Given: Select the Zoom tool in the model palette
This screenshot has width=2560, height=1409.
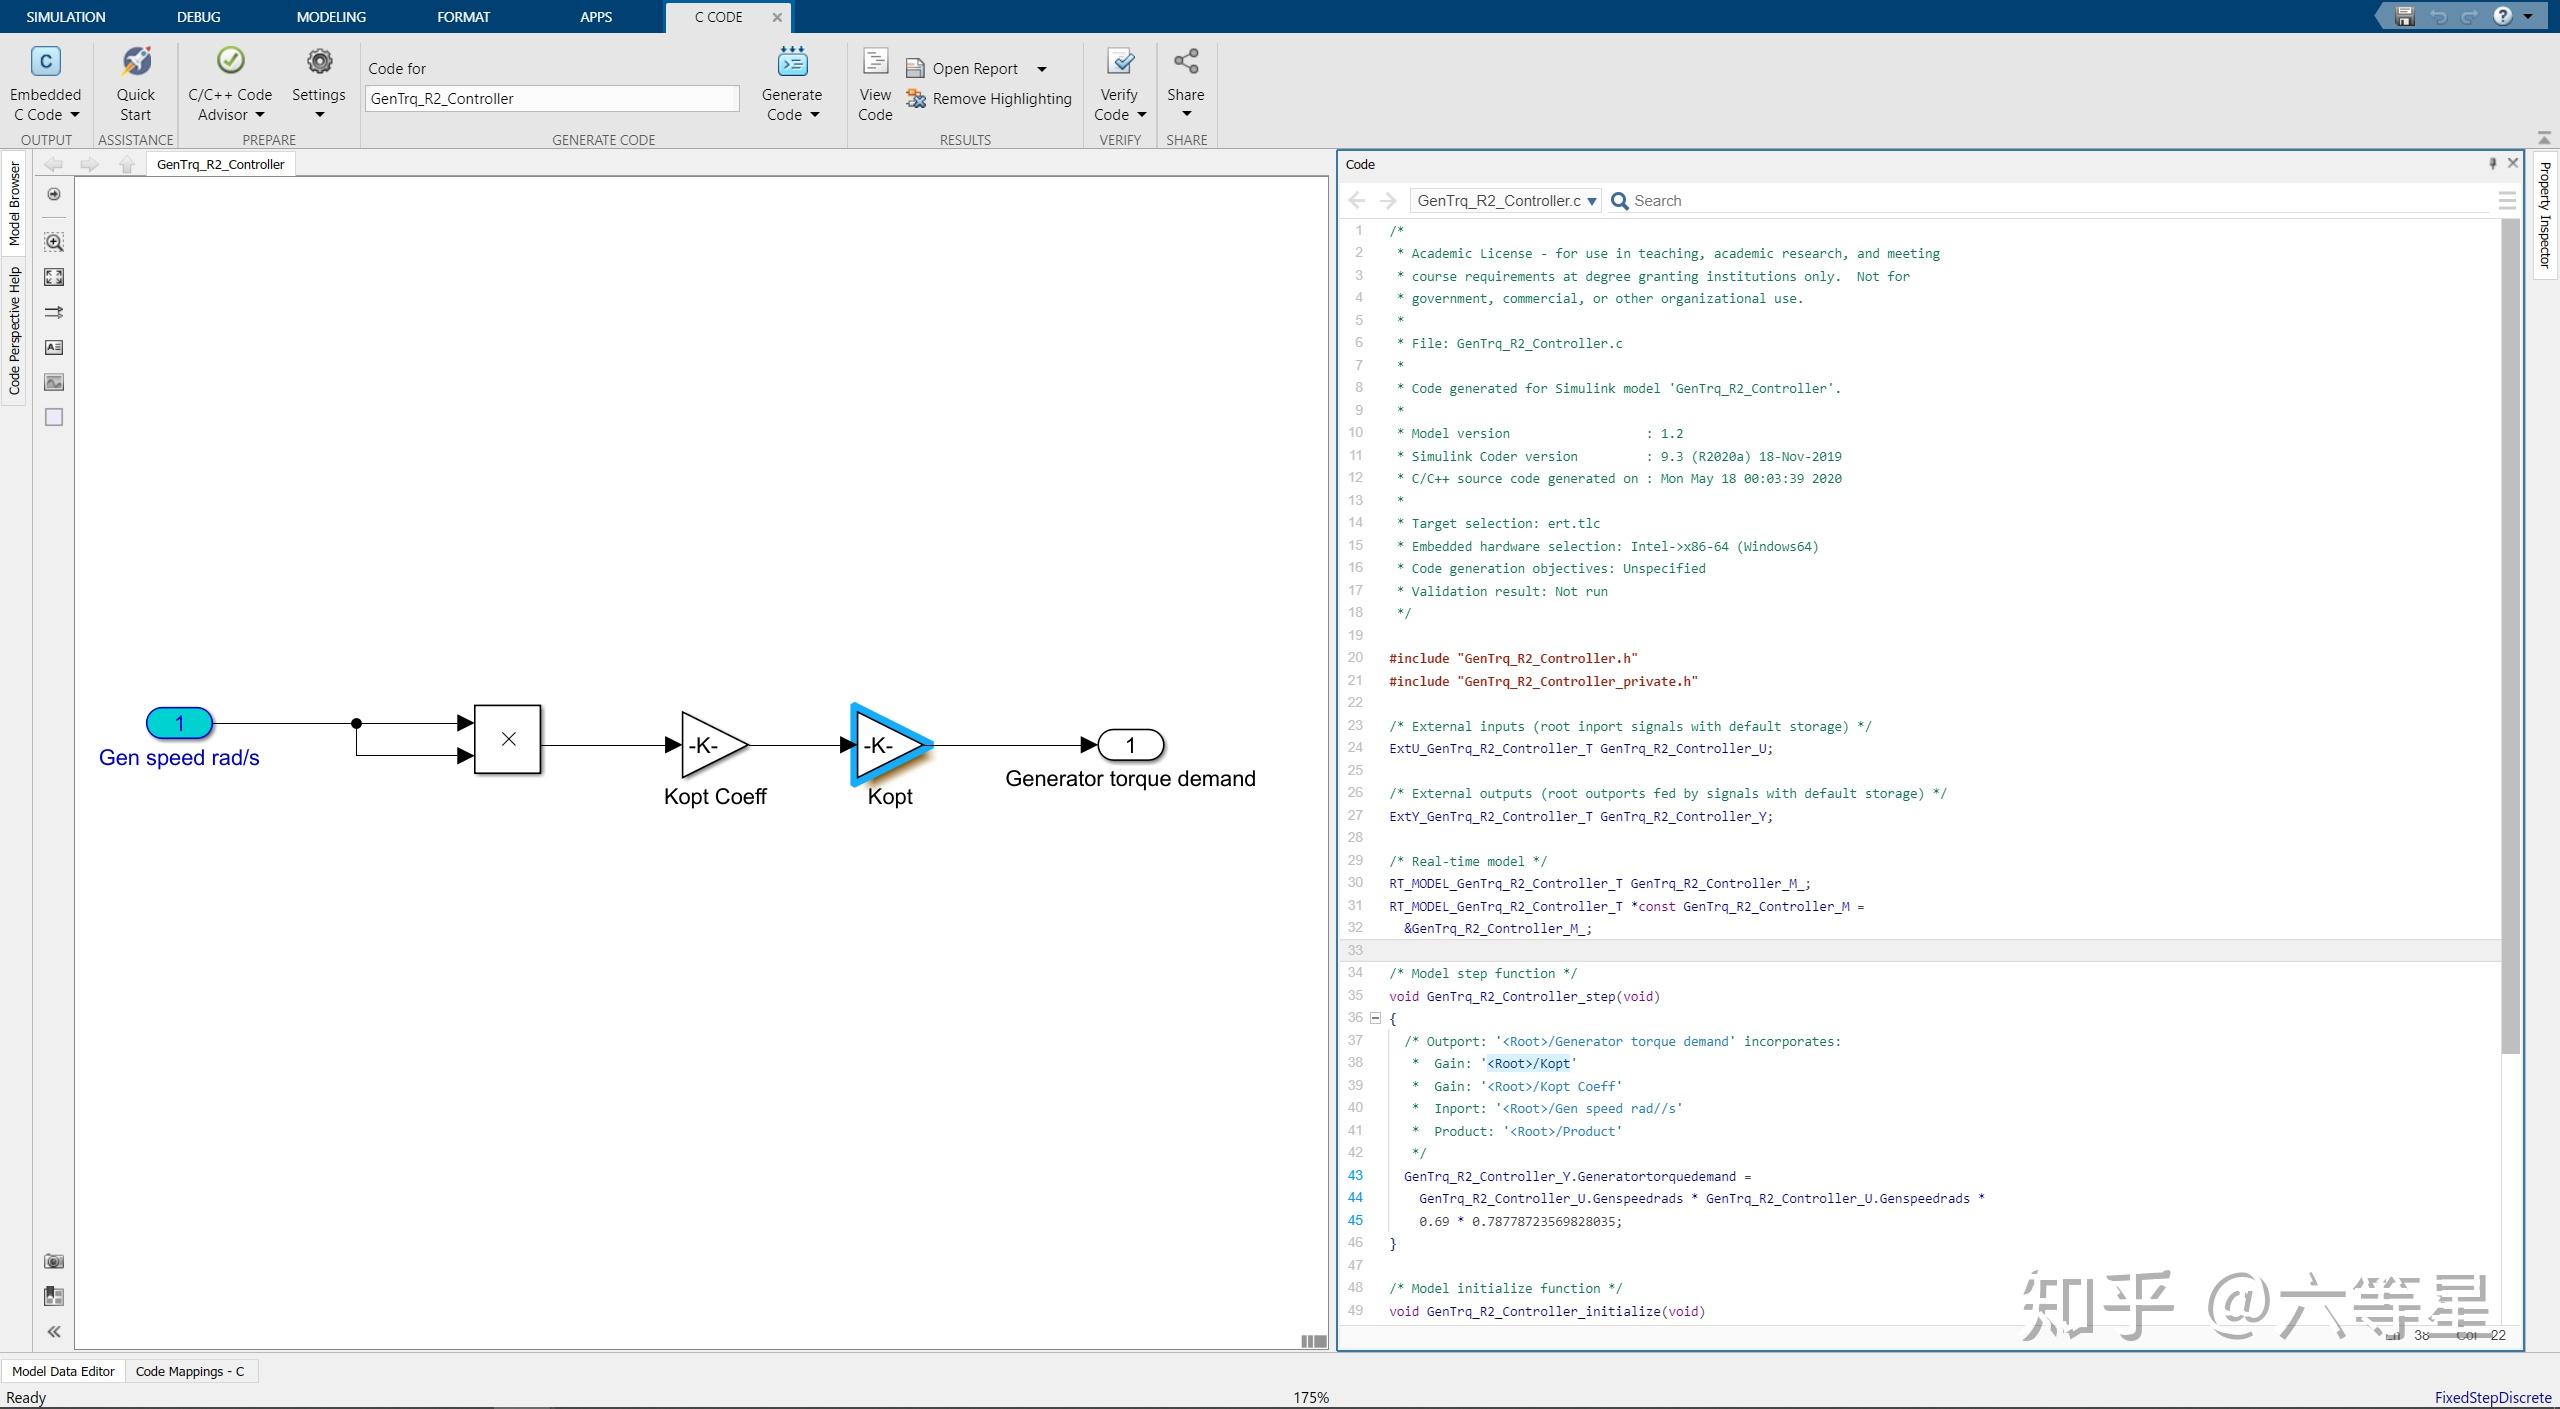Looking at the screenshot, I should click(53, 241).
